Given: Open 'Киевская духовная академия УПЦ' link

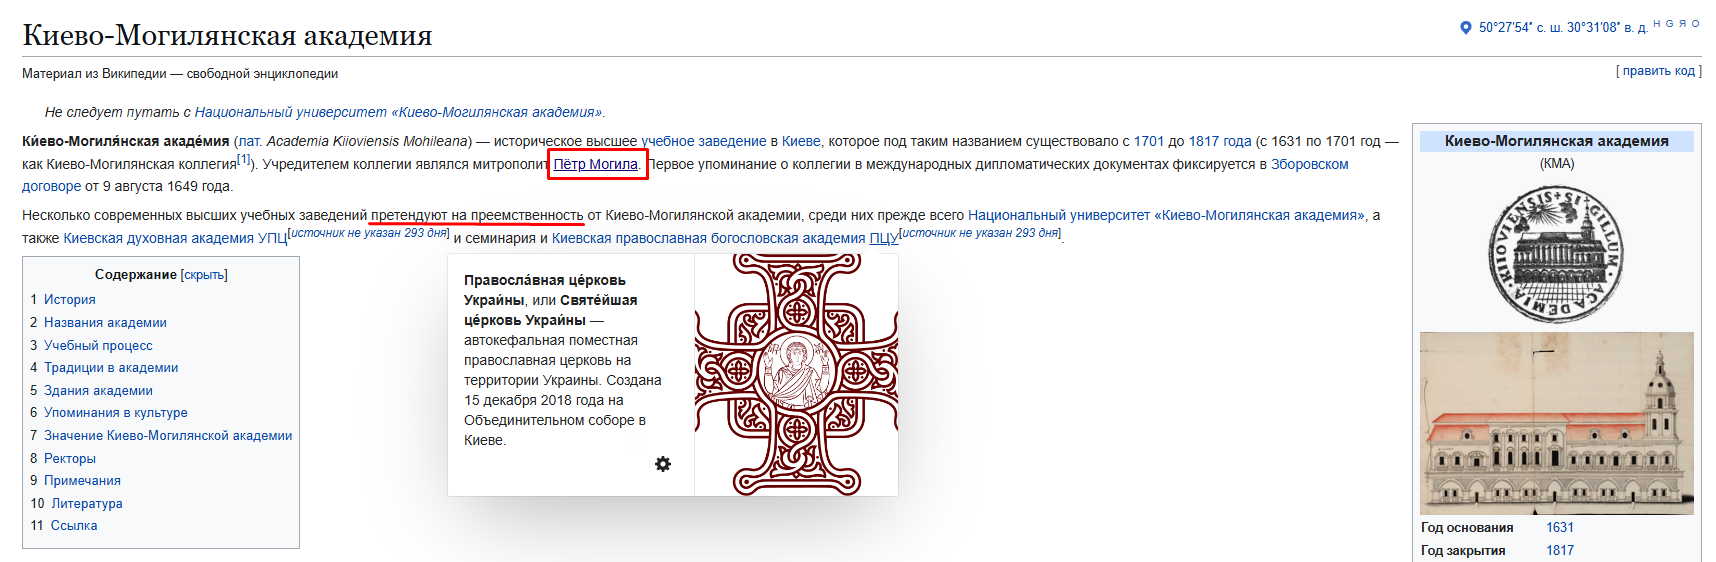Looking at the screenshot, I should point(175,238).
